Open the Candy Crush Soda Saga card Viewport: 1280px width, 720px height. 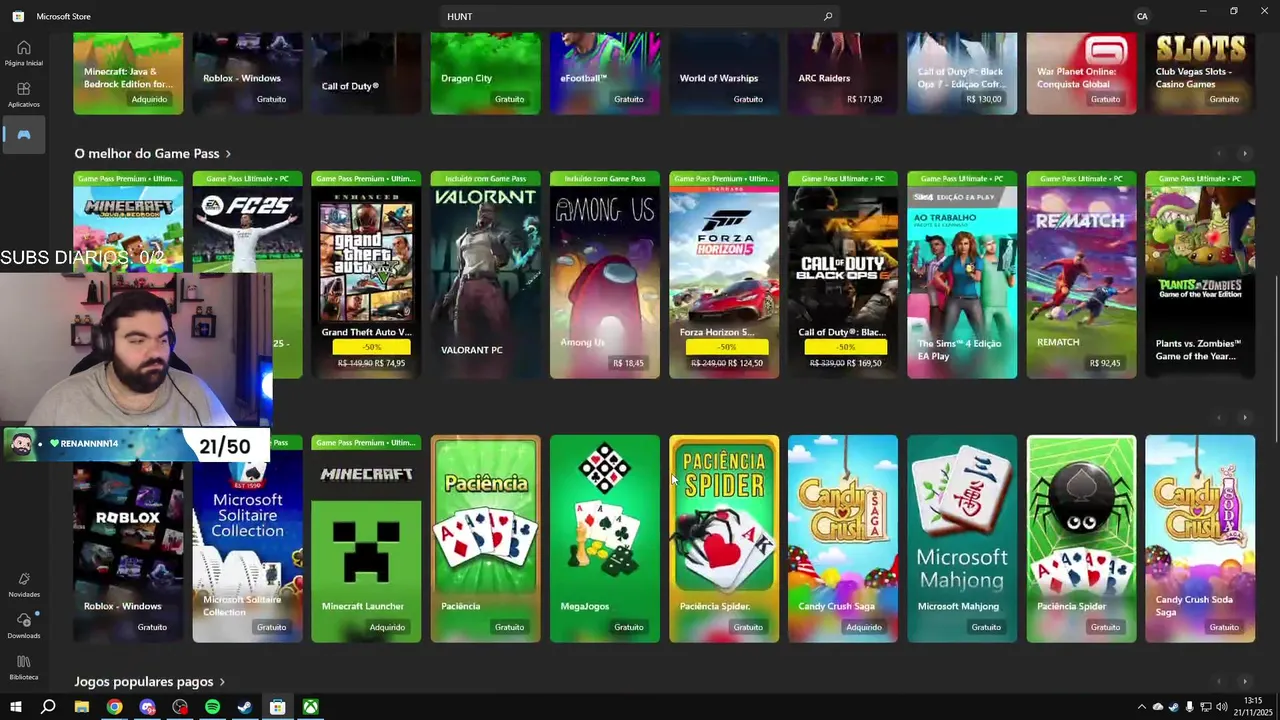click(1200, 538)
